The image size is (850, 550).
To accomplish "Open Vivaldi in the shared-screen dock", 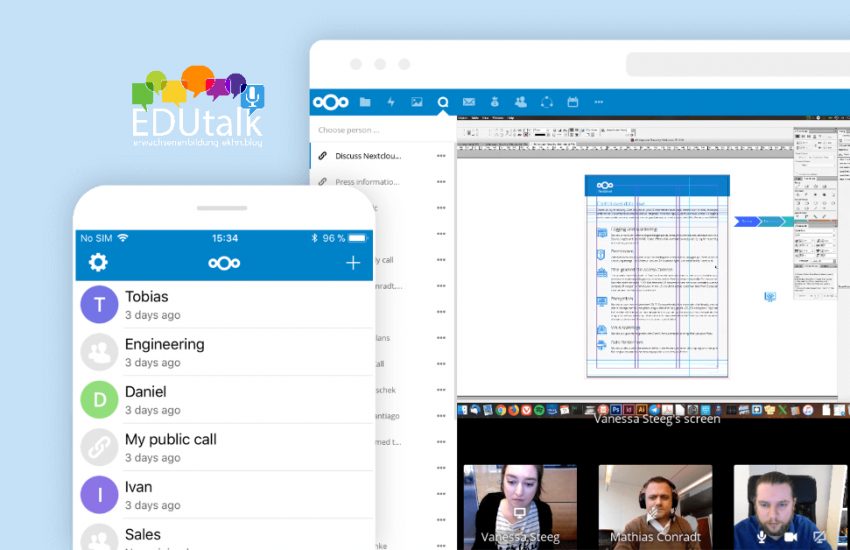I will pyautogui.click(x=526, y=410).
